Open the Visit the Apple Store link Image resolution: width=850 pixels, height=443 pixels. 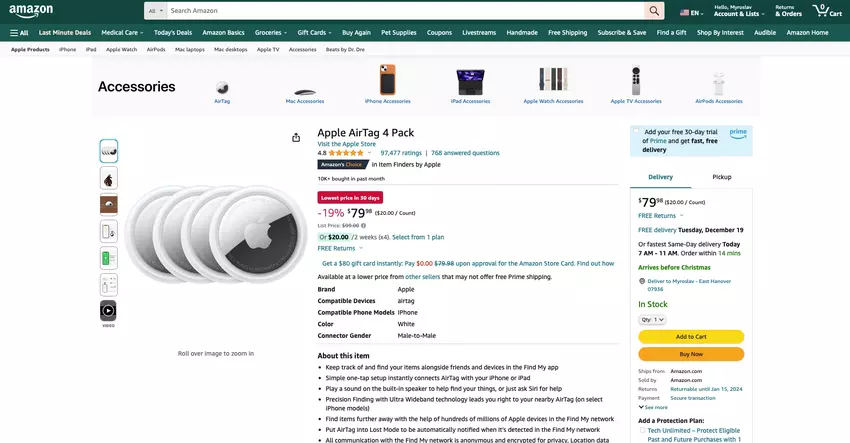(x=348, y=144)
